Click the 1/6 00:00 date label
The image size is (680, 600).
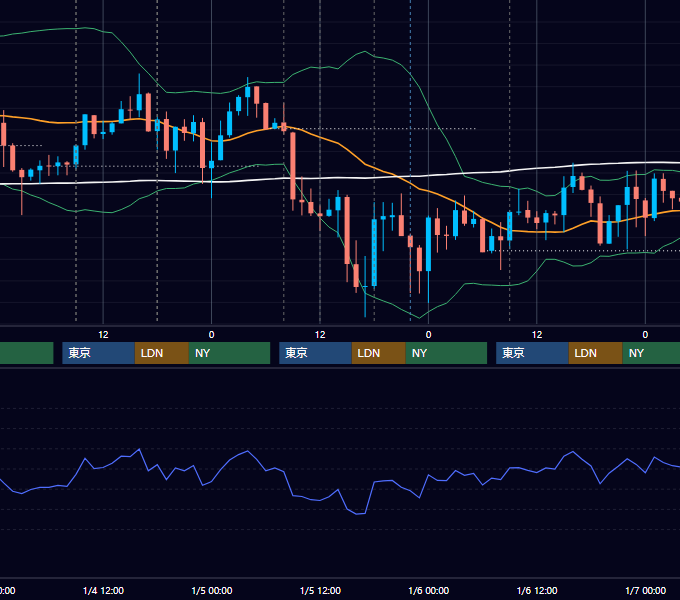point(428,590)
